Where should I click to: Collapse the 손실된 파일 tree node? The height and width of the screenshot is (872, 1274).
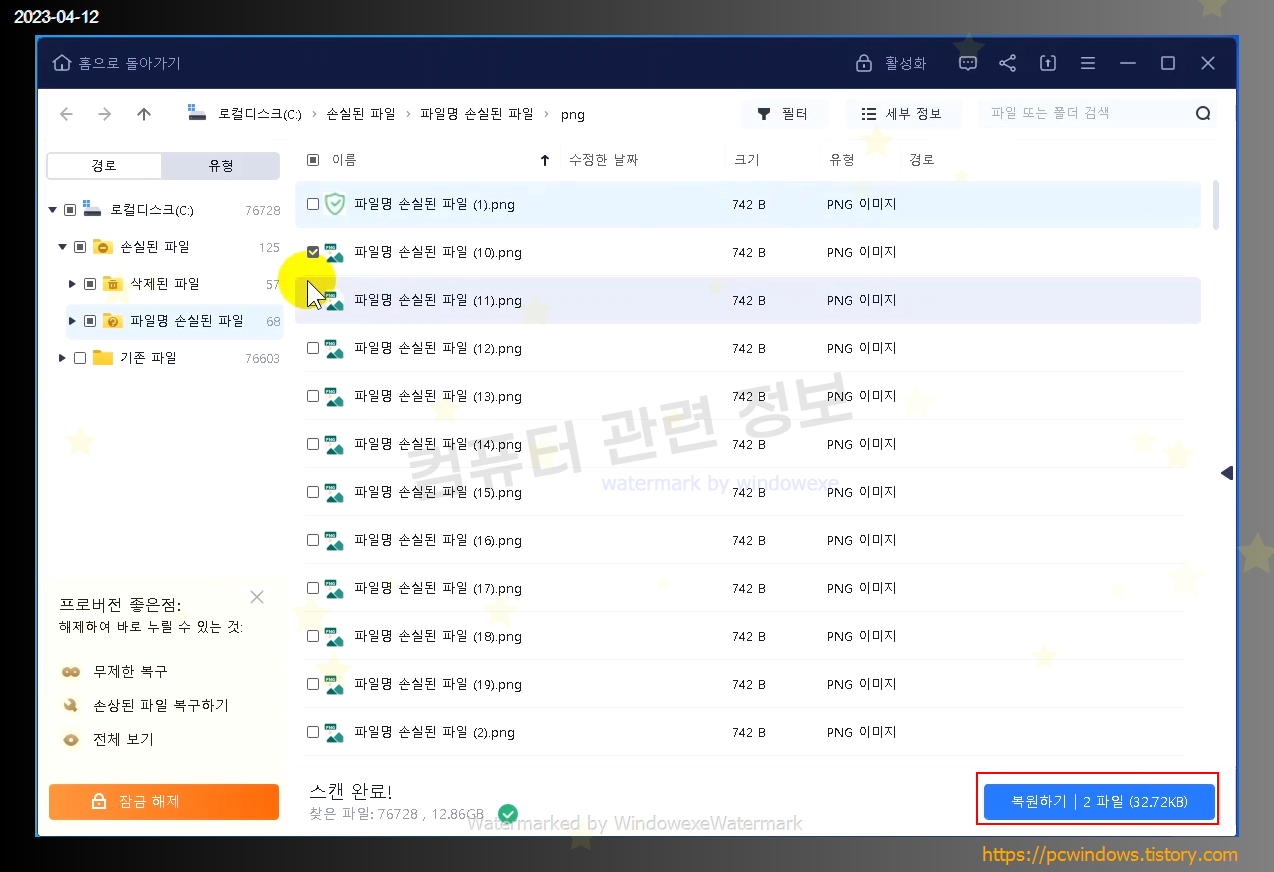coord(62,247)
